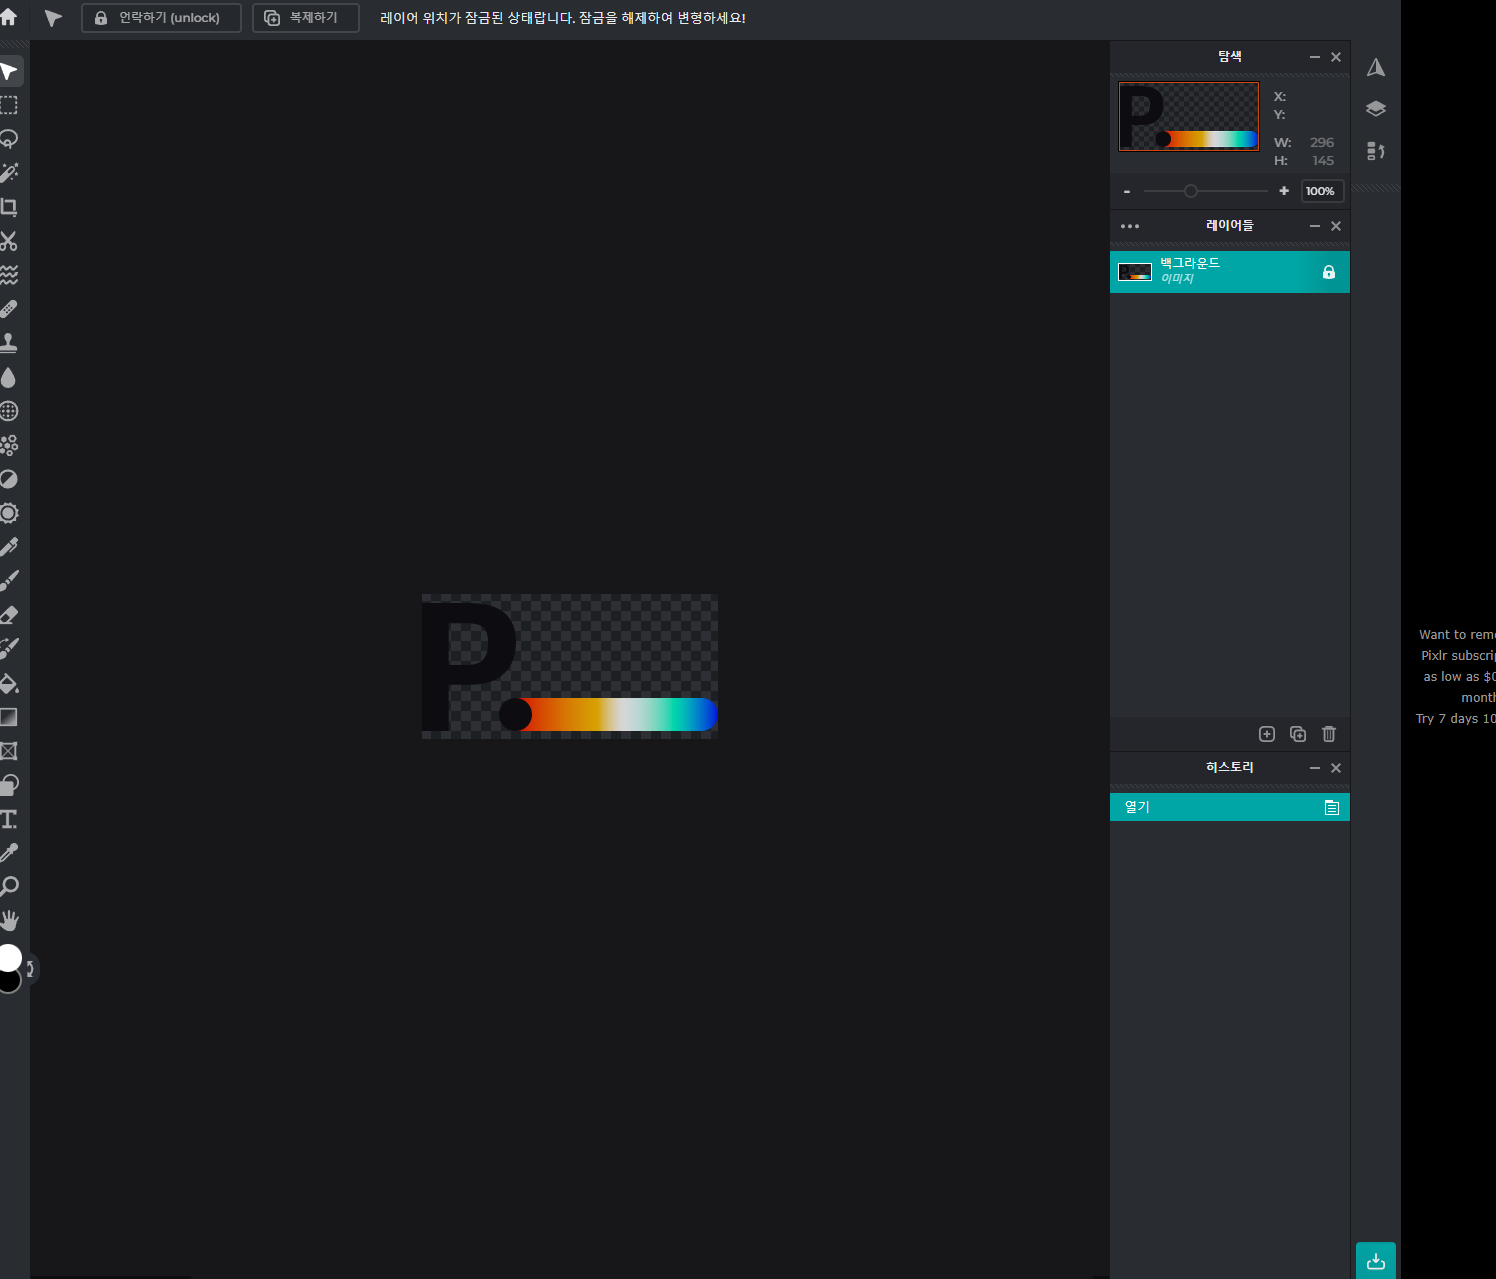Click the teal save/download button
This screenshot has width=1496, height=1279.
coord(1376,1260)
